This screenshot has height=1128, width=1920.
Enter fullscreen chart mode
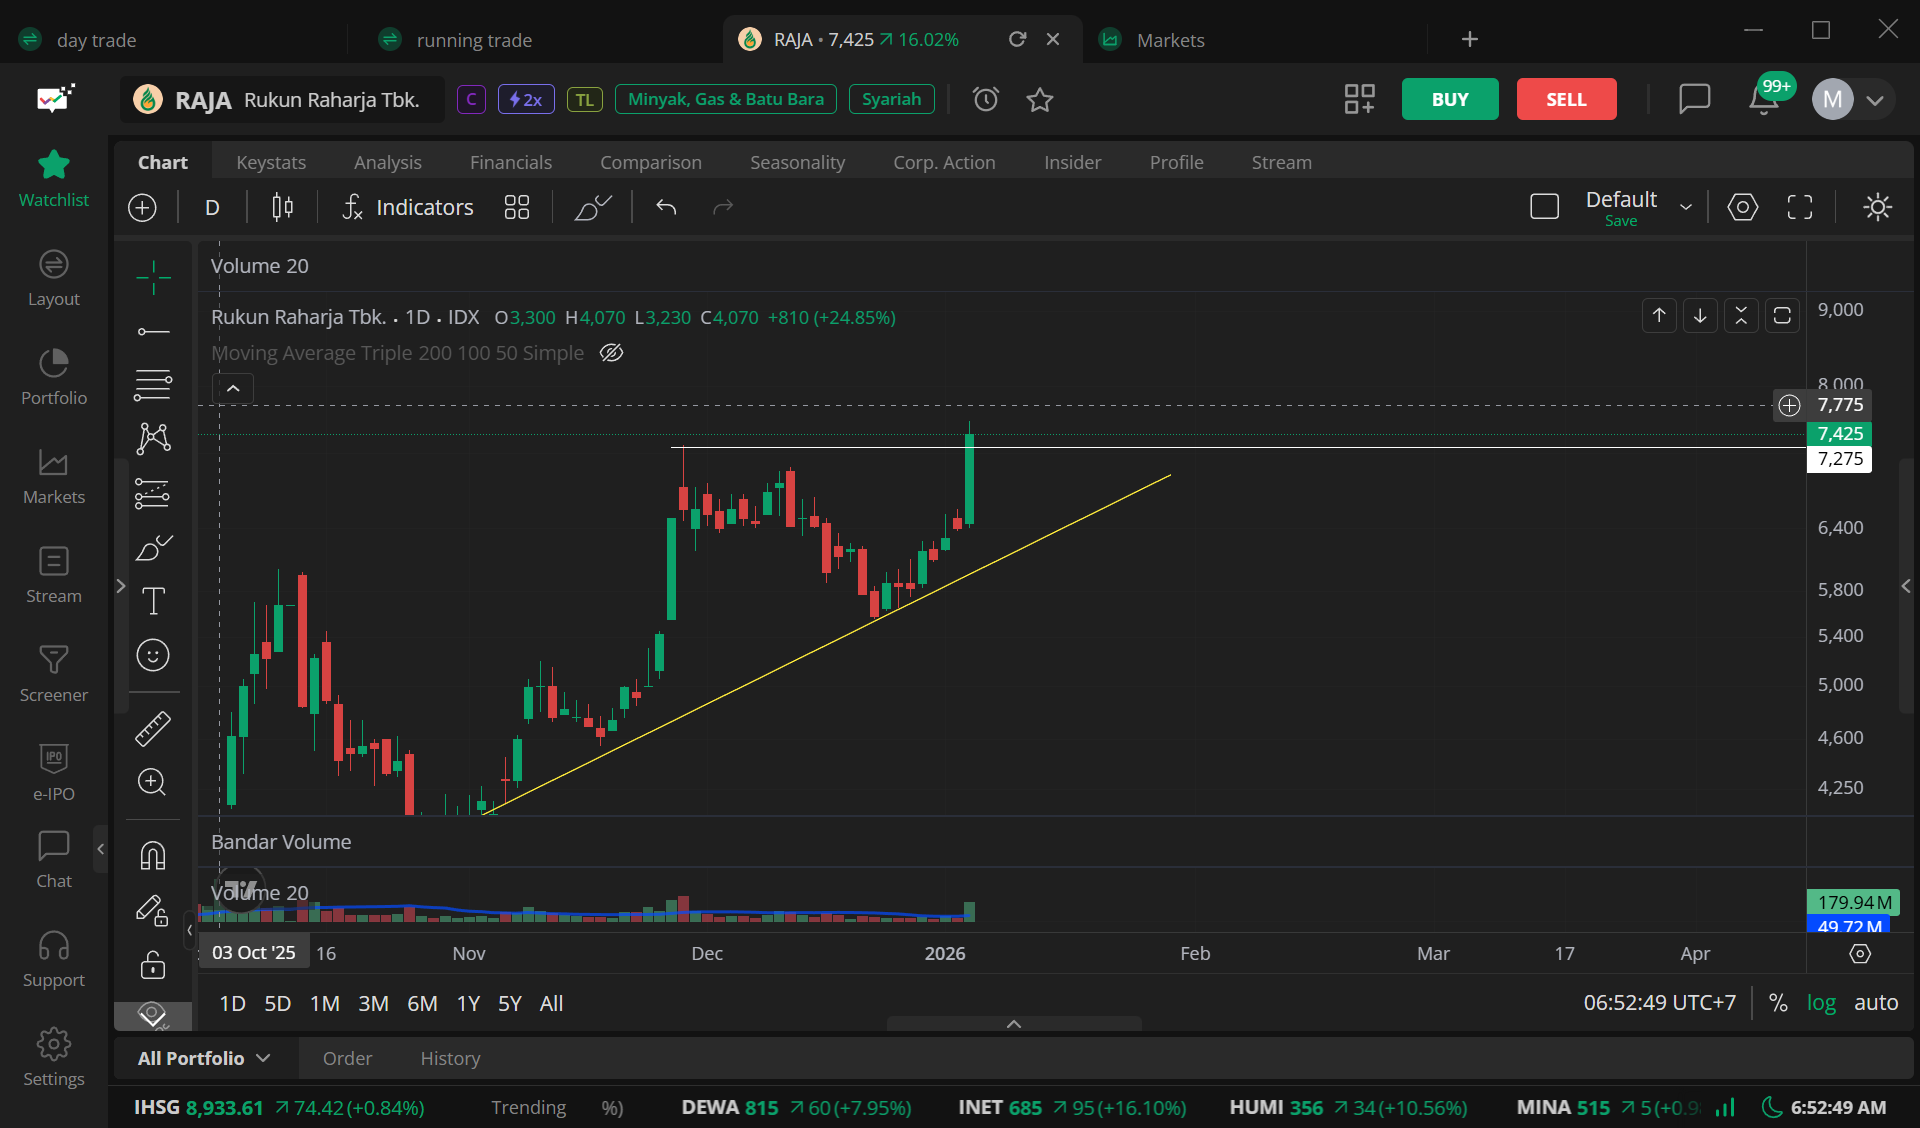1800,207
